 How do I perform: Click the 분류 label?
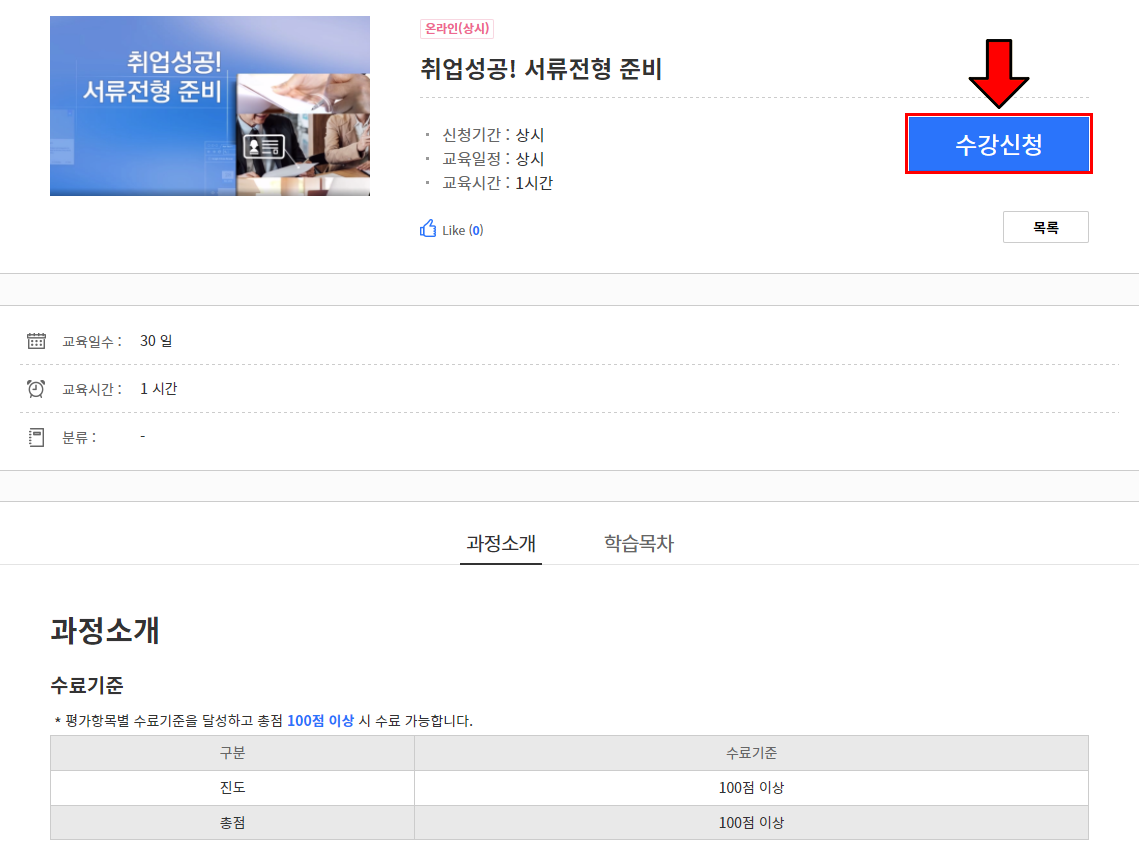pyautogui.click(x=78, y=438)
